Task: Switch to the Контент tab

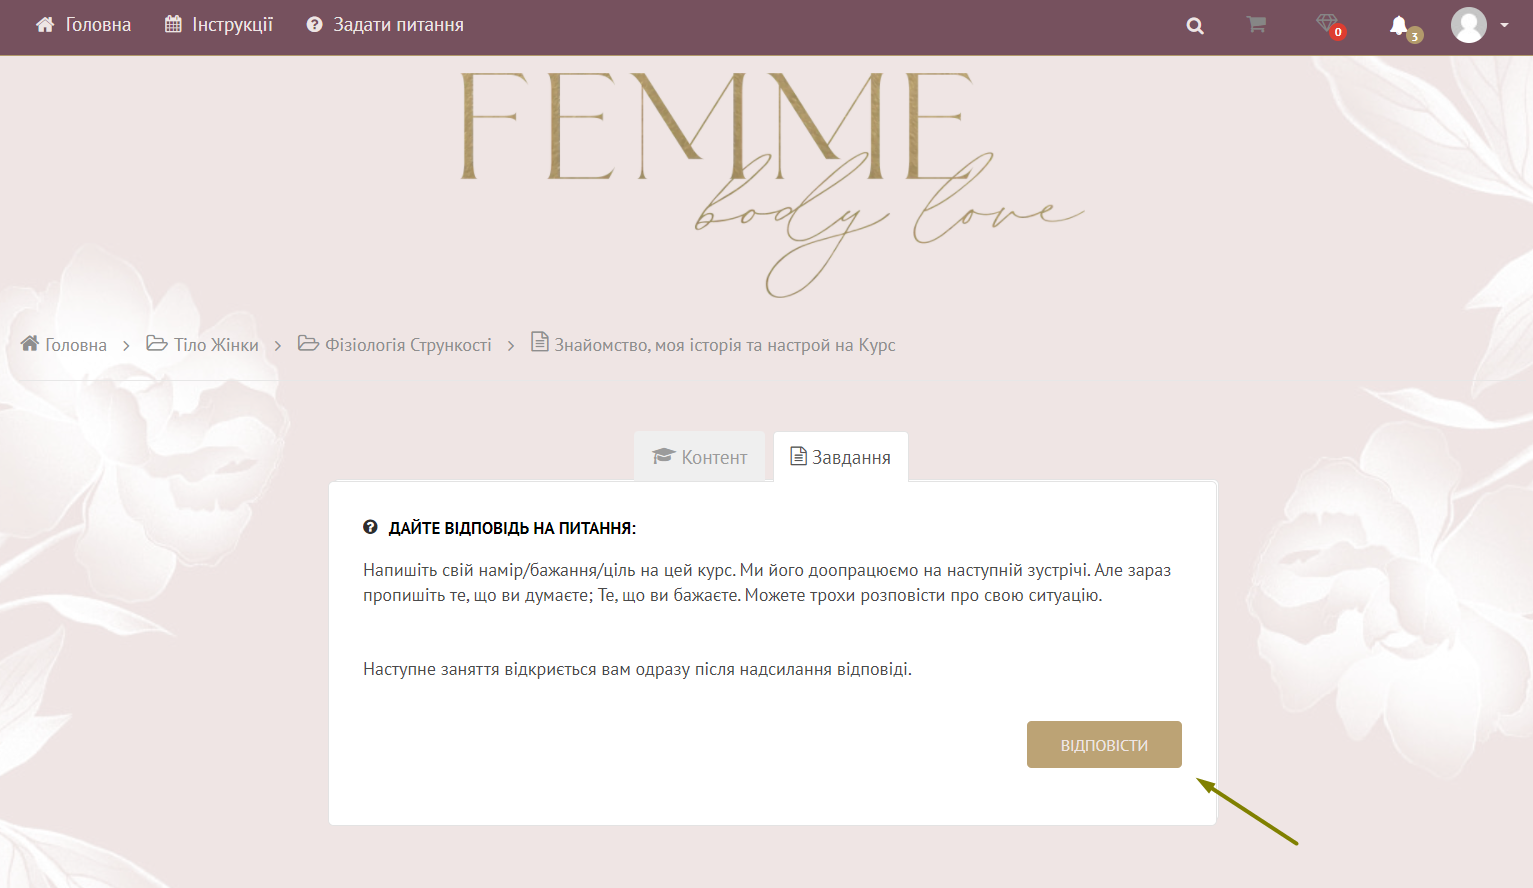Action: (700, 457)
